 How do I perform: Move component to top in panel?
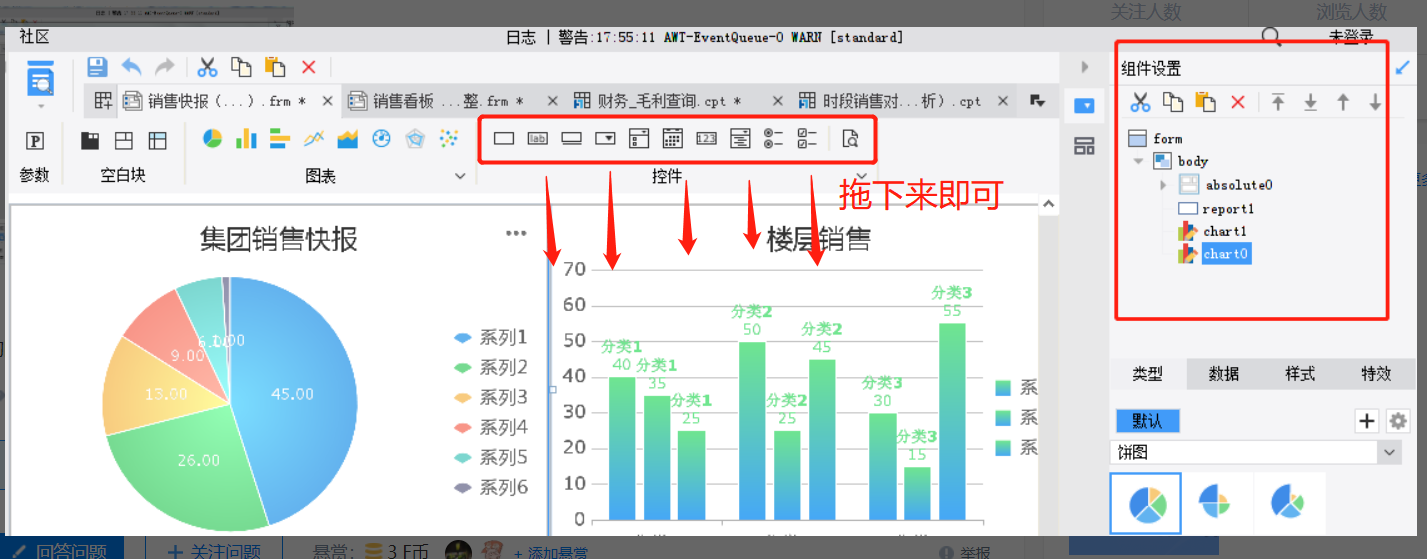point(1278,102)
